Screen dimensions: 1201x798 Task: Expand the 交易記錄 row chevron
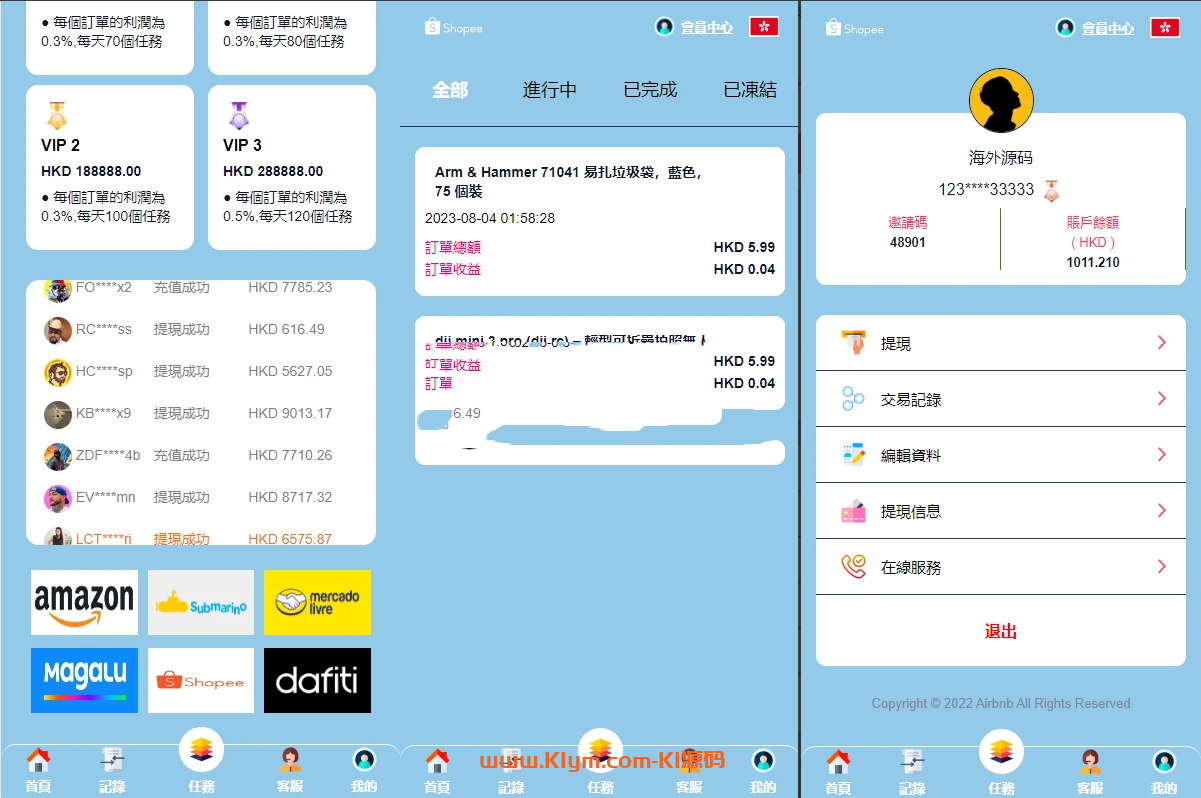pyautogui.click(x=1162, y=399)
